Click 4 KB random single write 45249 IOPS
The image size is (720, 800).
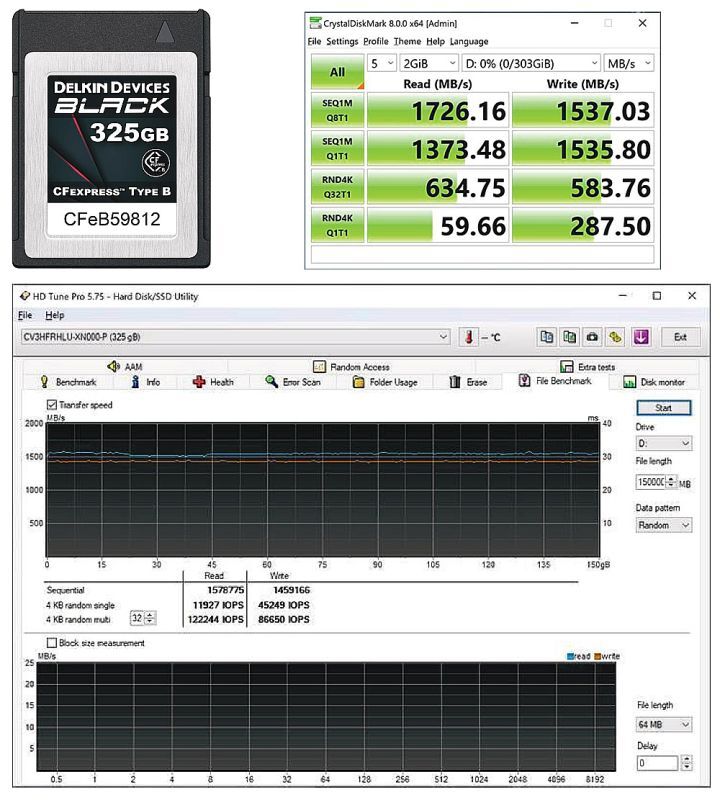click(284, 605)
